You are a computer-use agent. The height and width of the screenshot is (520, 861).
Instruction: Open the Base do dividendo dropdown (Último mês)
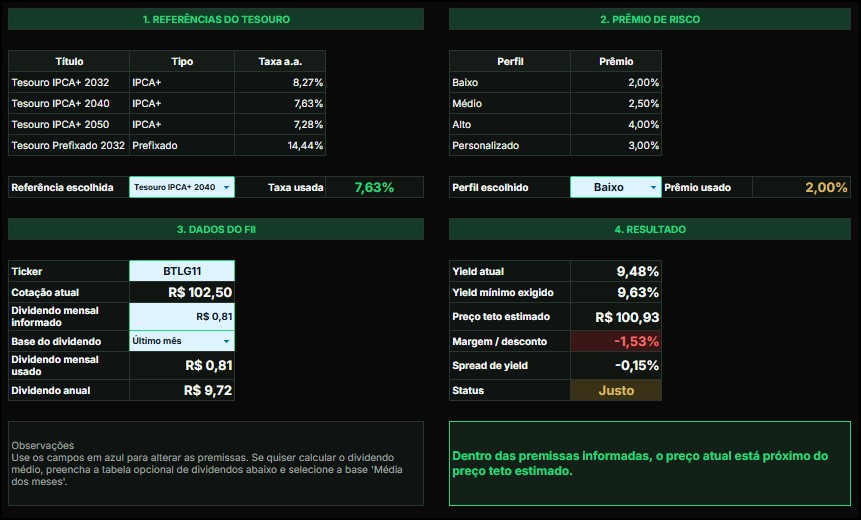tap(182, 341)
